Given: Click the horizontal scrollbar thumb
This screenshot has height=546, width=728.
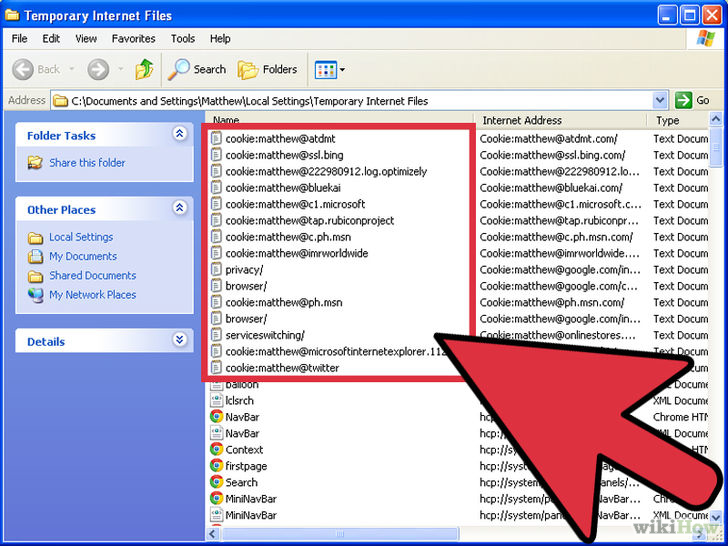Looking at the screenshot, I should coord(339,534).
